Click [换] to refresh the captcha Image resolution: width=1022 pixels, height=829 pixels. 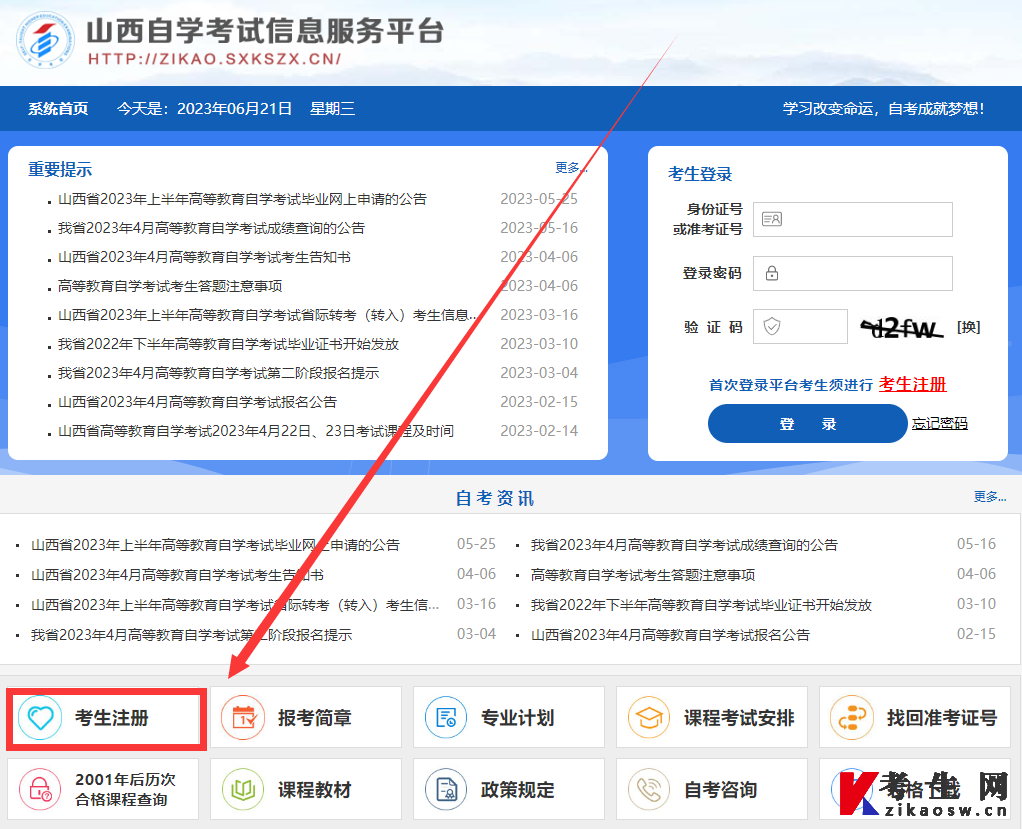969,327
